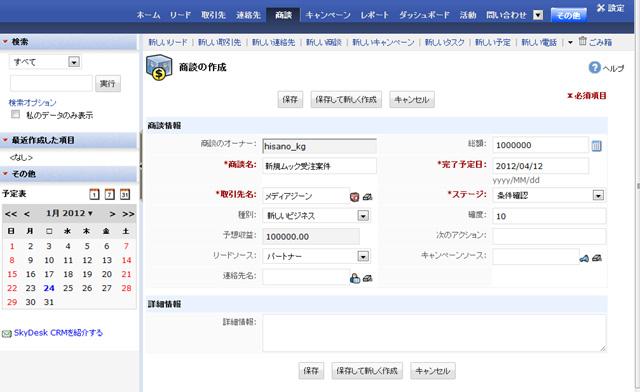Click the clear icon next to 取引先名

pos(367,197)
